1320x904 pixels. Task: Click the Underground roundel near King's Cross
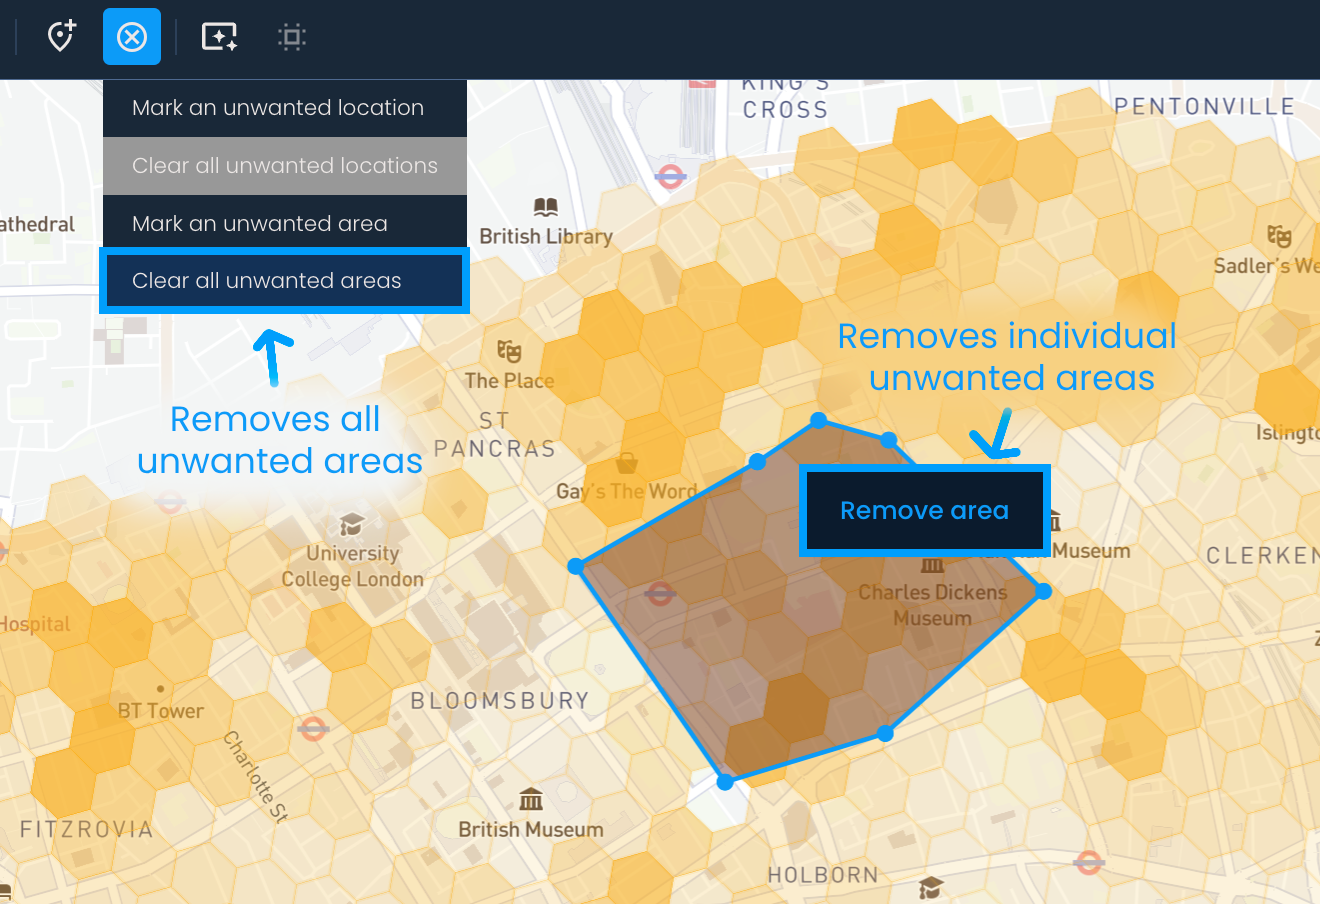click(x=670, y=177)
